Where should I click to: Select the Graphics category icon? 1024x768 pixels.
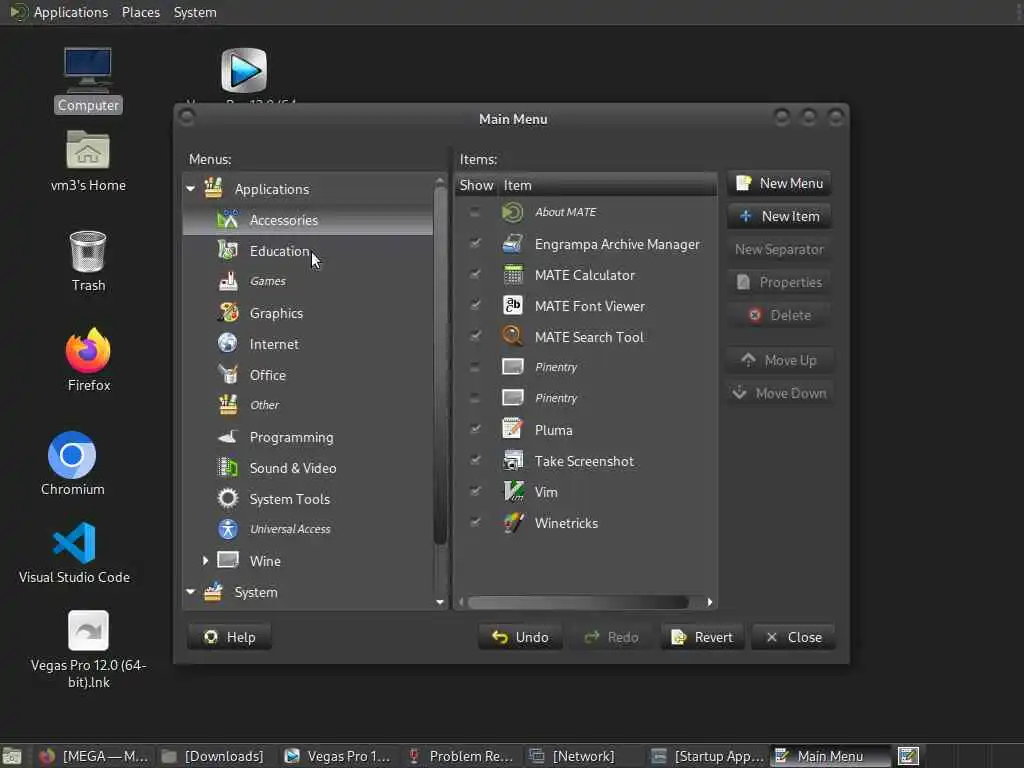pos(227,313)
